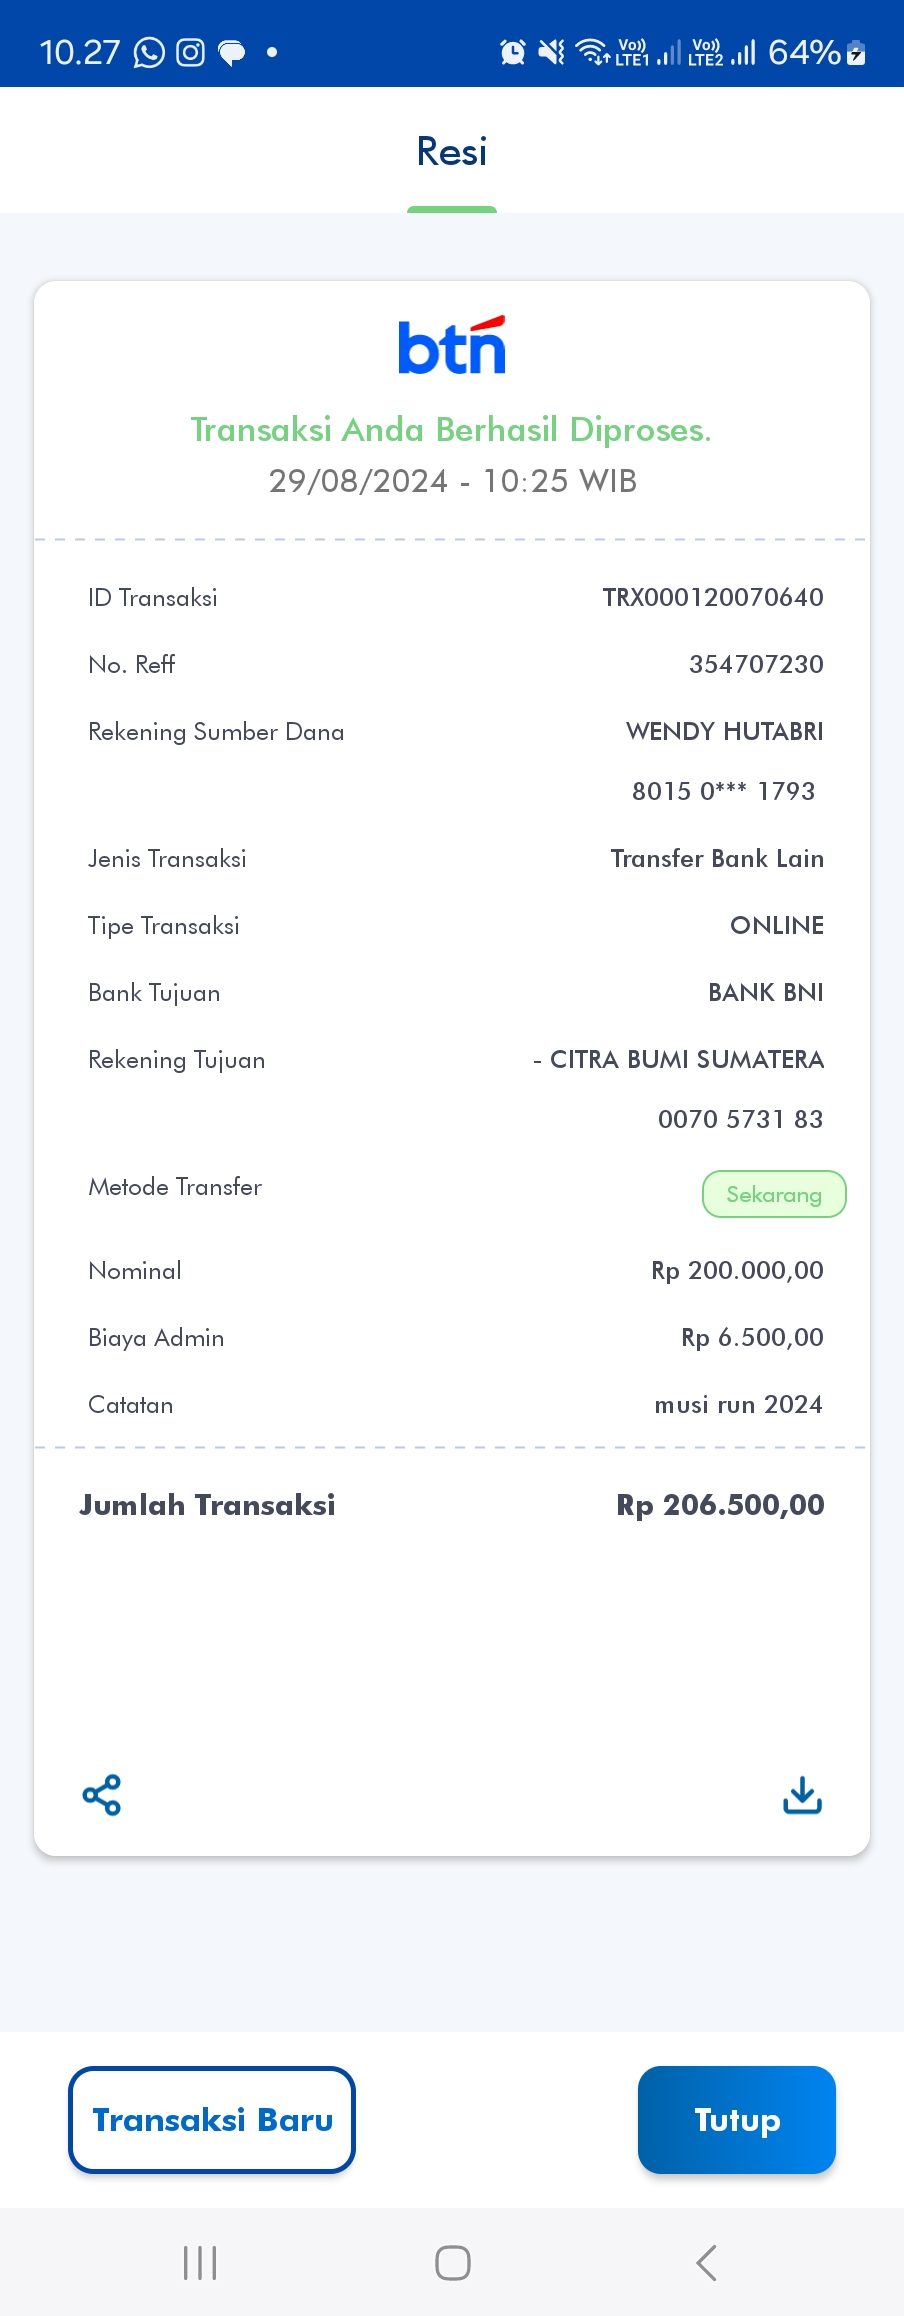Screen dimensions: 904x2316
Task: Tap the share receipt icon
Action: pos(102,1795)
